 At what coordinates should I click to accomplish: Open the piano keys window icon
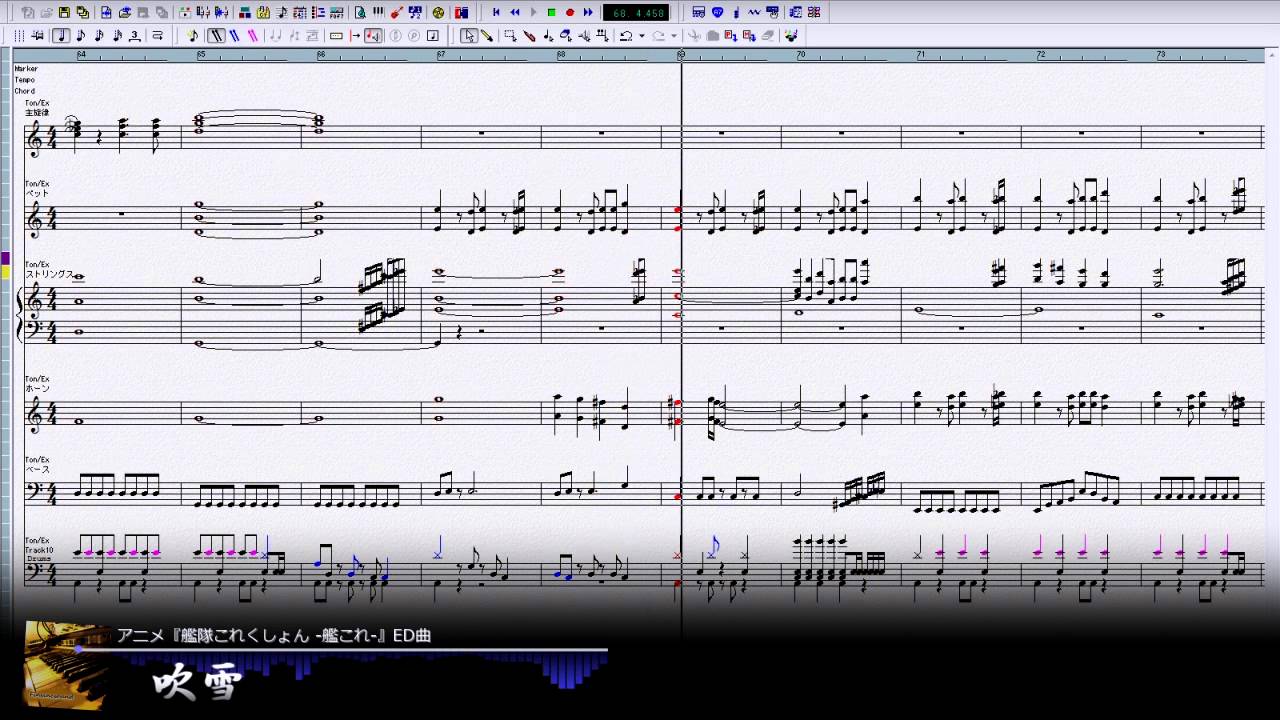click(x=378, y=13)
